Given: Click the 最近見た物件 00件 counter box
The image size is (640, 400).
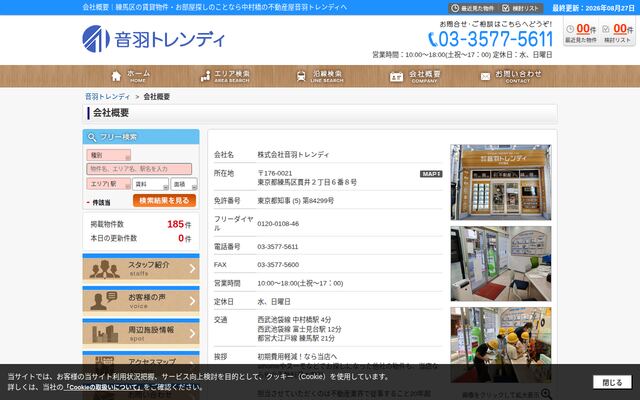Looking at the screenshot, I should pos(581,33).
